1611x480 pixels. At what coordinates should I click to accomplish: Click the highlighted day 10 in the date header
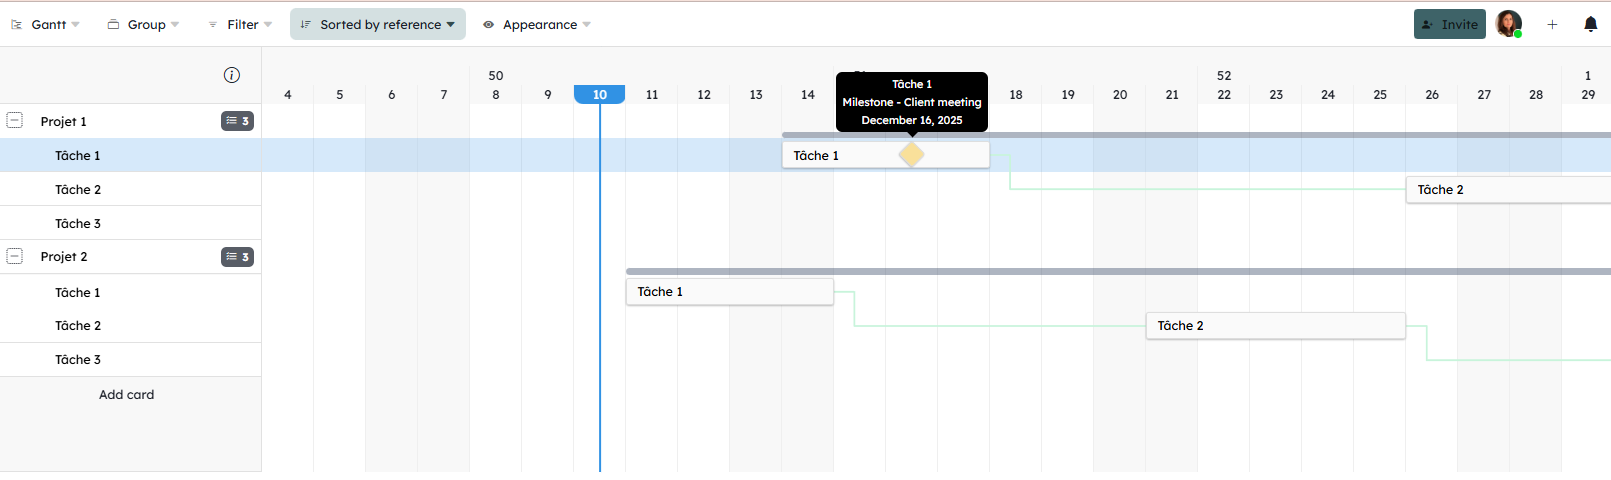(x=599, y=94)
